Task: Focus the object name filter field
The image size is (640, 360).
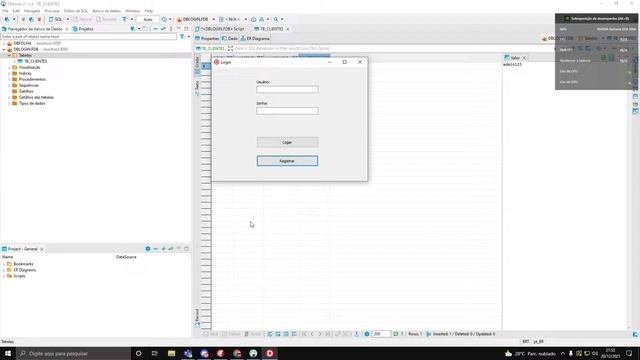Action: [89, 36]
